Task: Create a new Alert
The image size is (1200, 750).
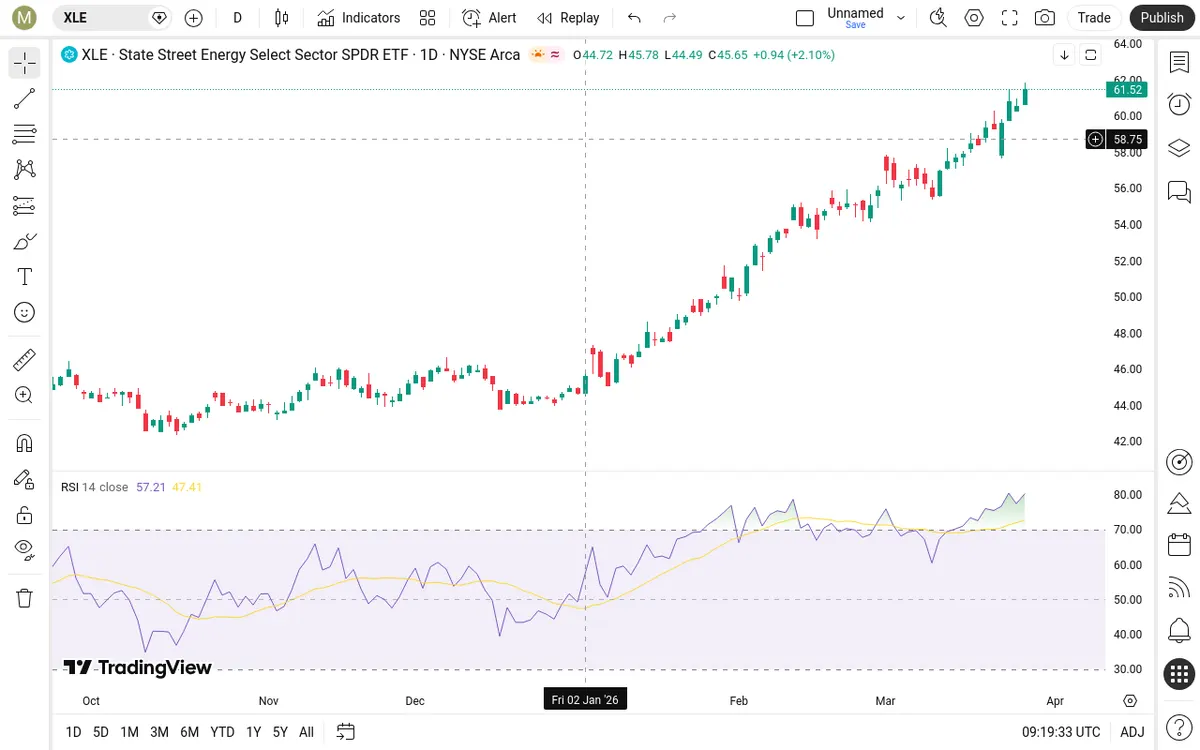Action: tap(490, 17)
